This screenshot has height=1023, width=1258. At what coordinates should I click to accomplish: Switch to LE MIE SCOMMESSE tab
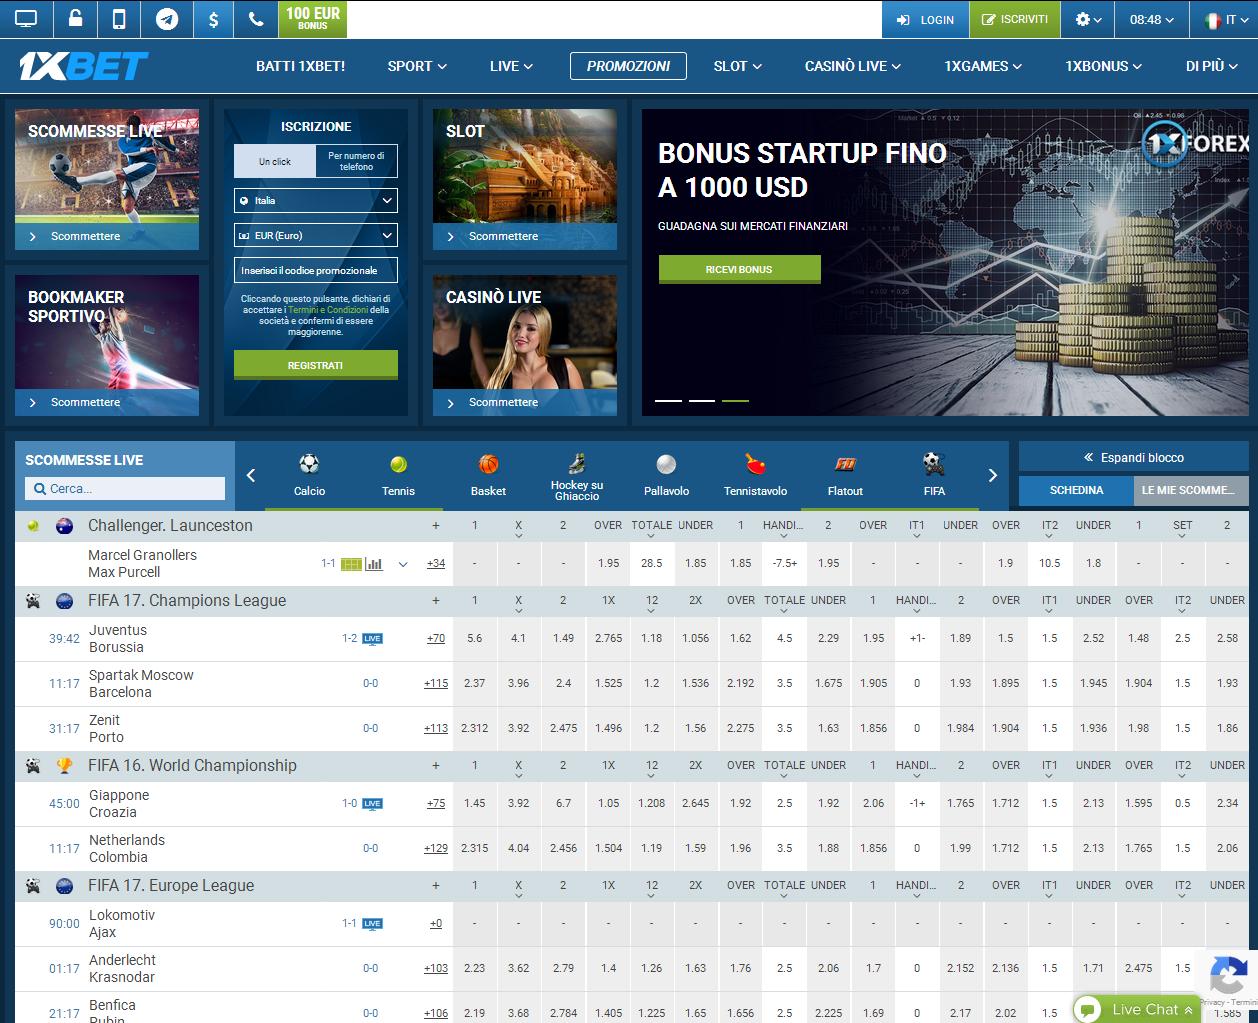click(x=1191, y=490)
